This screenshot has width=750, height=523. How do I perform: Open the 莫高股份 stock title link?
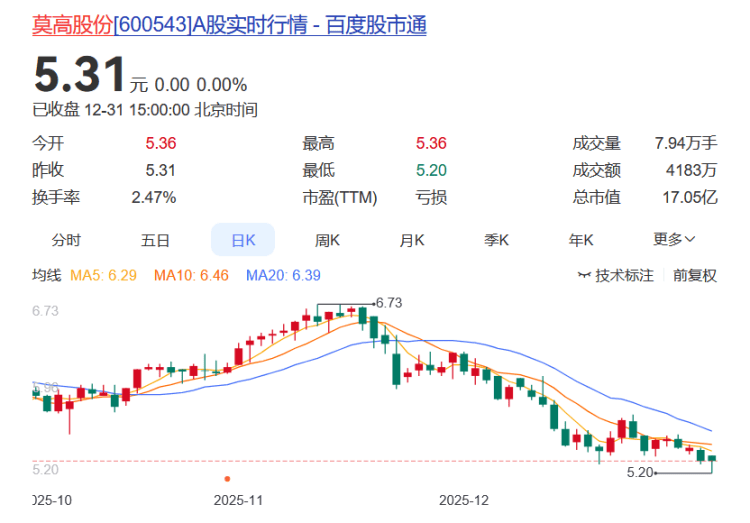(x=229, y=25)
